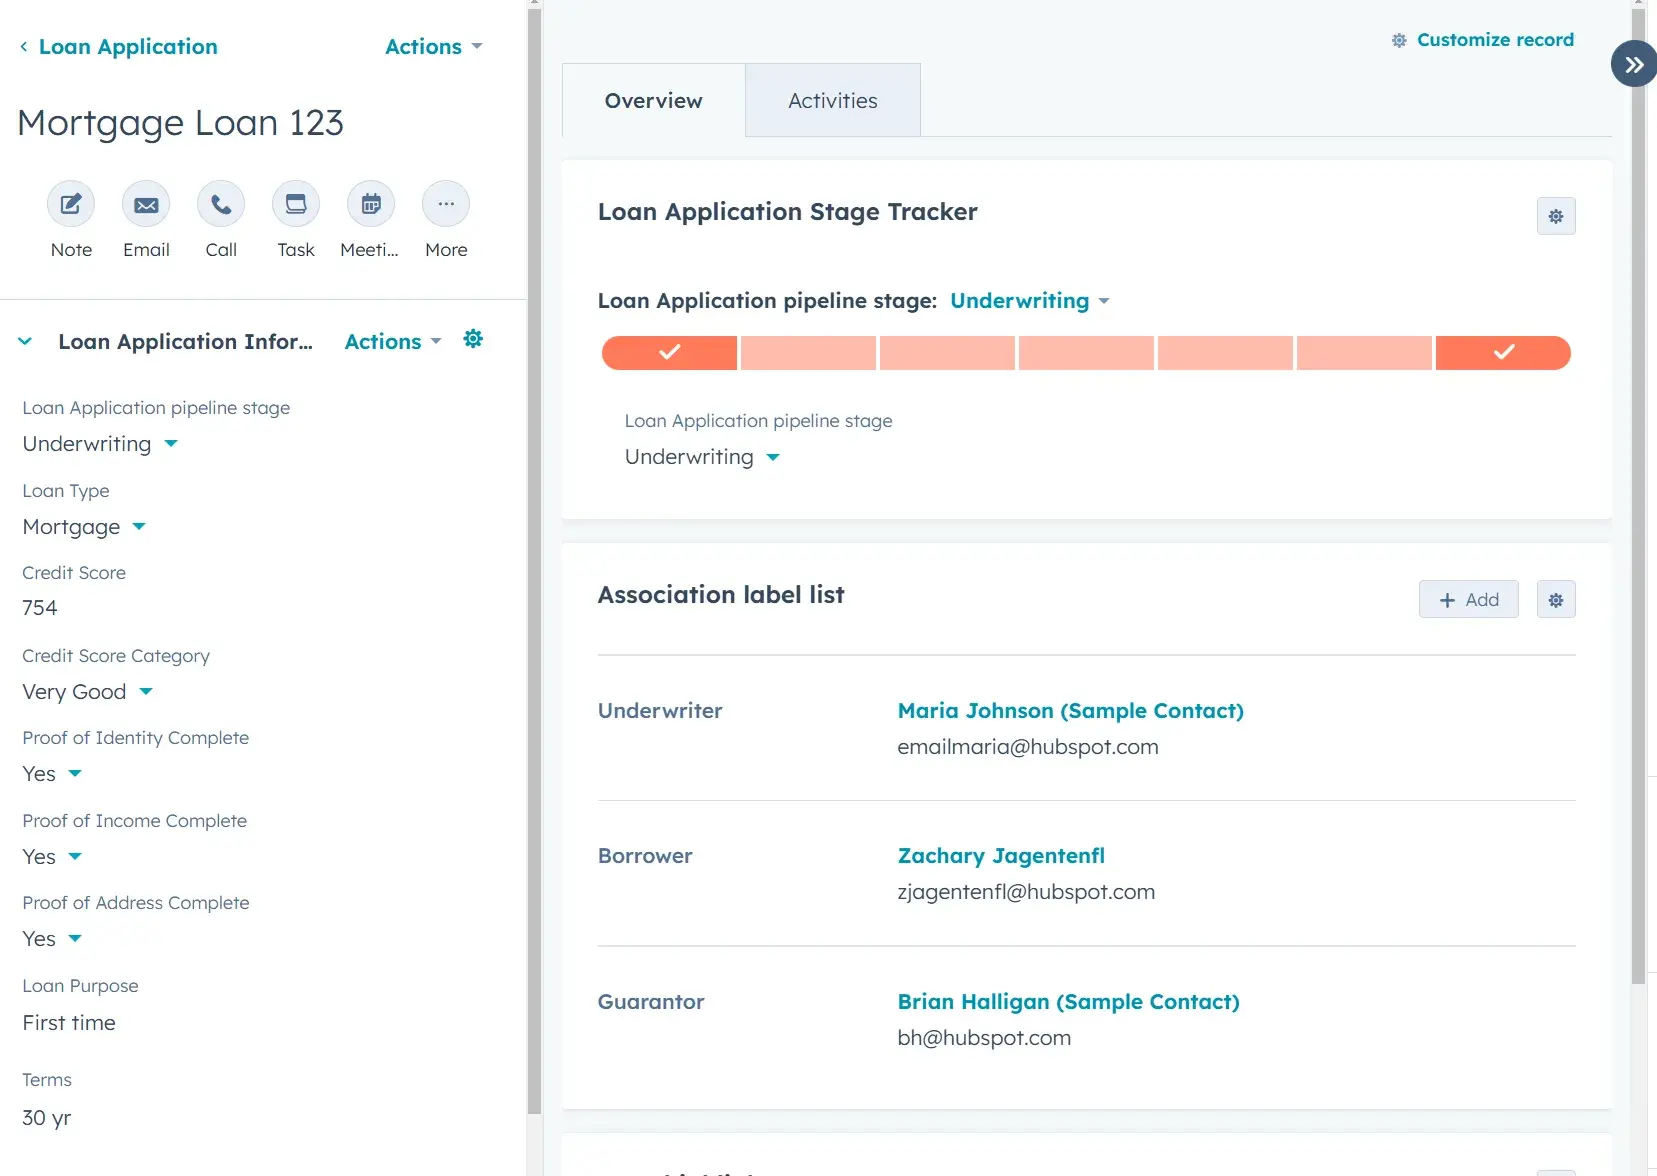Screen dimensions: 1657x1176
Task: Open Maria Johnson contact link
Action: point(1070,711)
